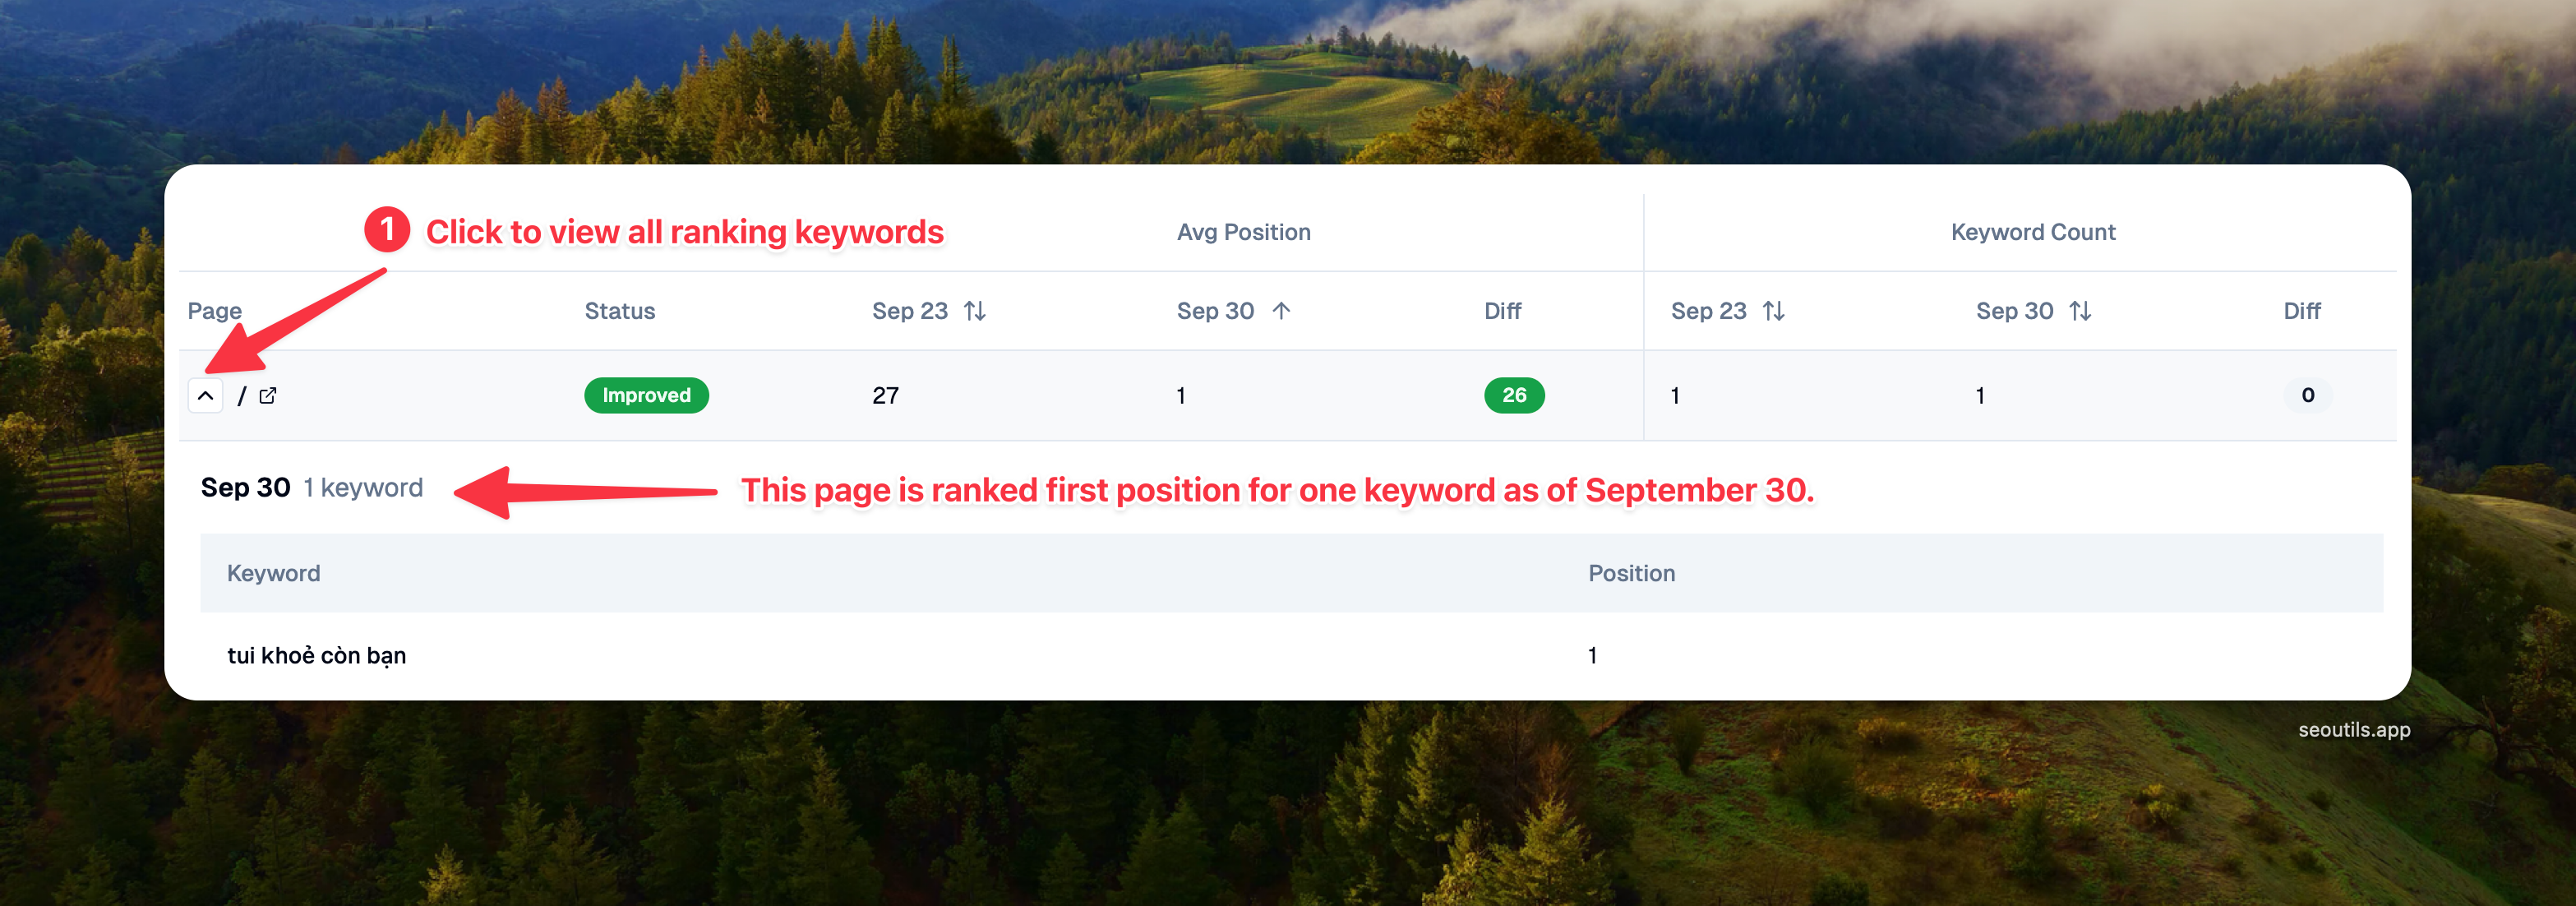The height and width of the screenshot is (906, 2576).
Task: Collapse the expanded page row chevron
Action: click(205, 396)
